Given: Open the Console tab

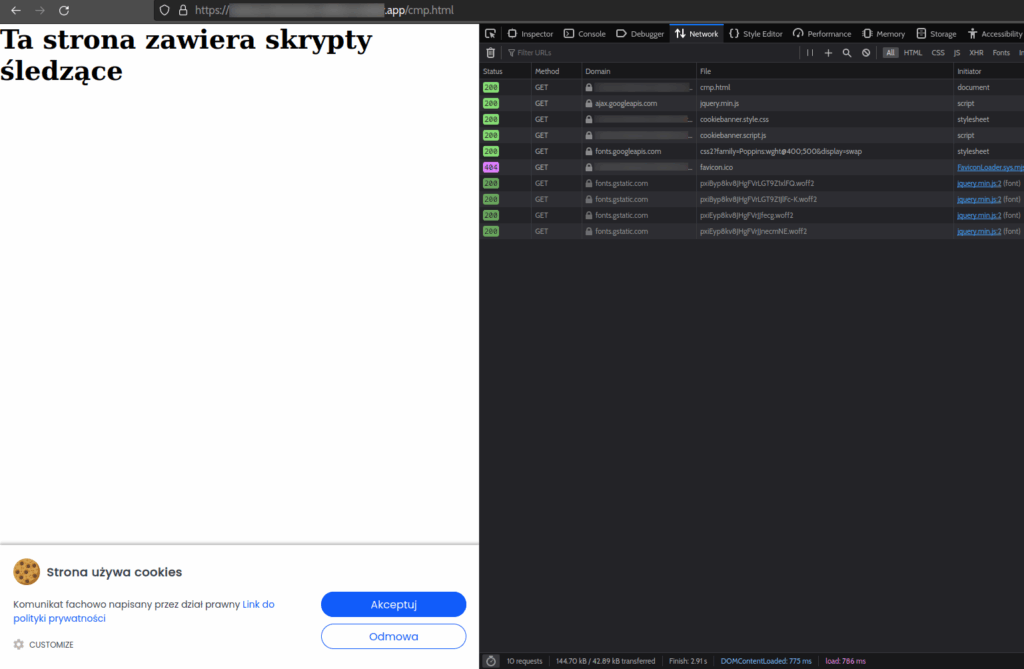Looking at the screenshot, I should point(584,33).
